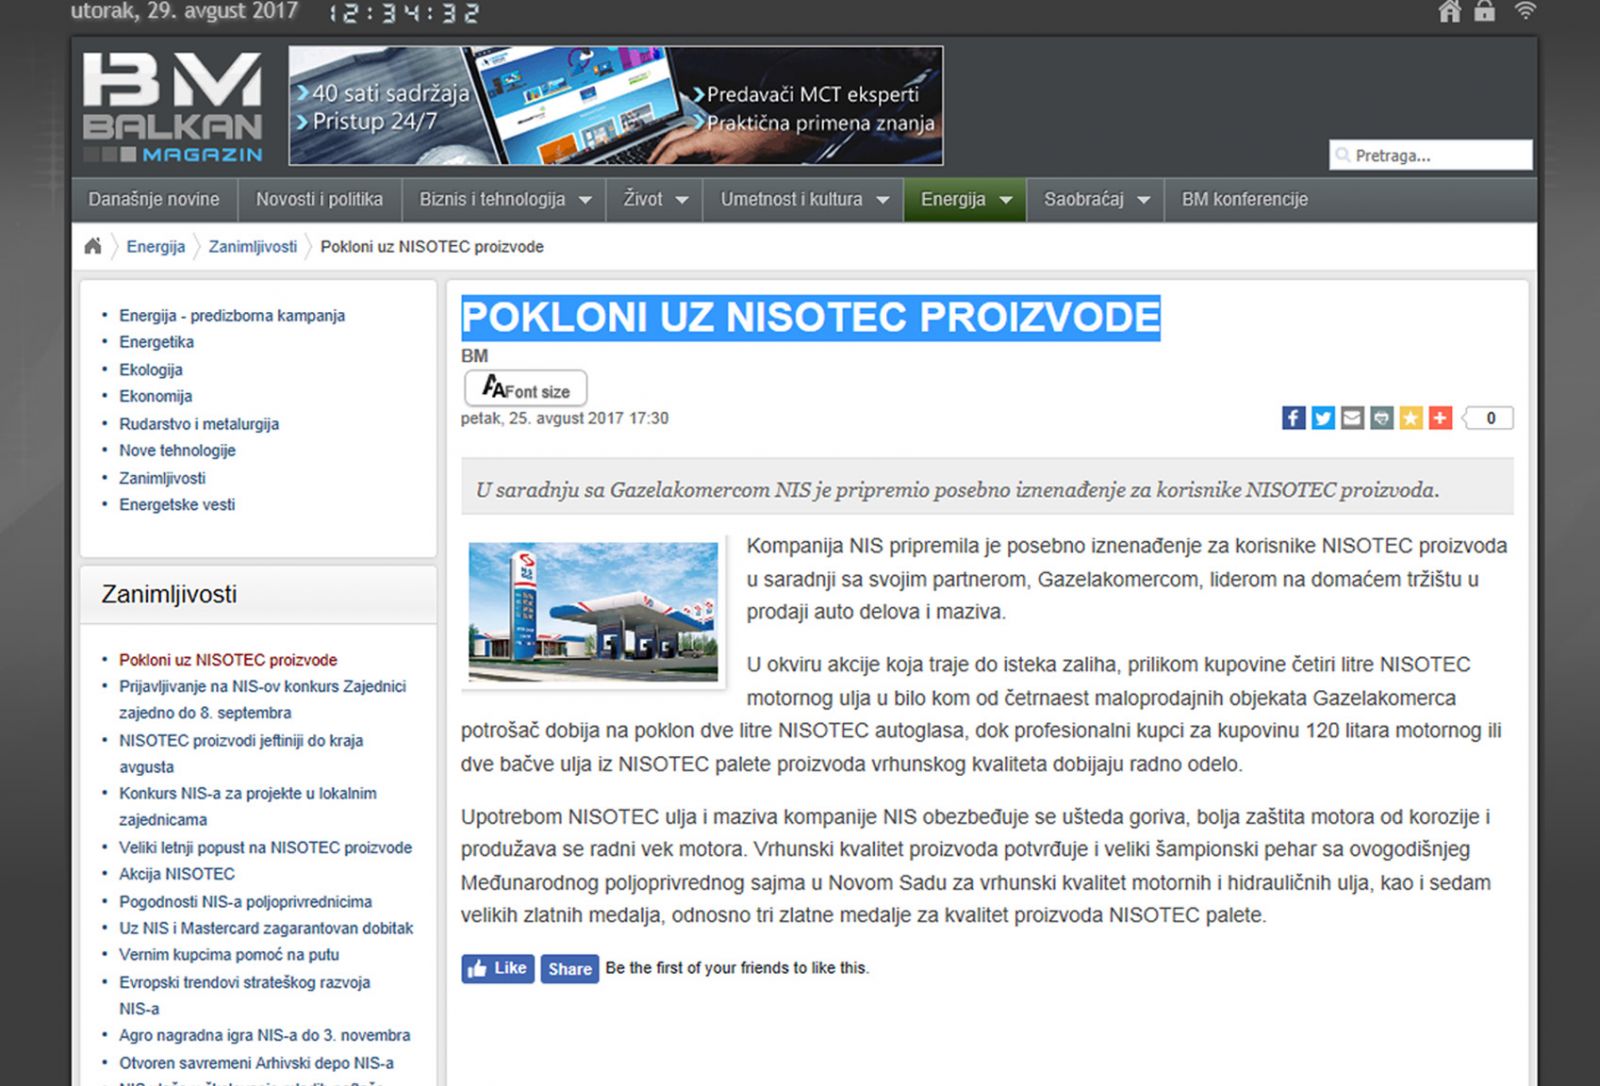Image resolution: width=1600 pixels, height=1086 pixels.
Task: Click the Font size button
Action: pyautogui.click(x=526, y=389)
